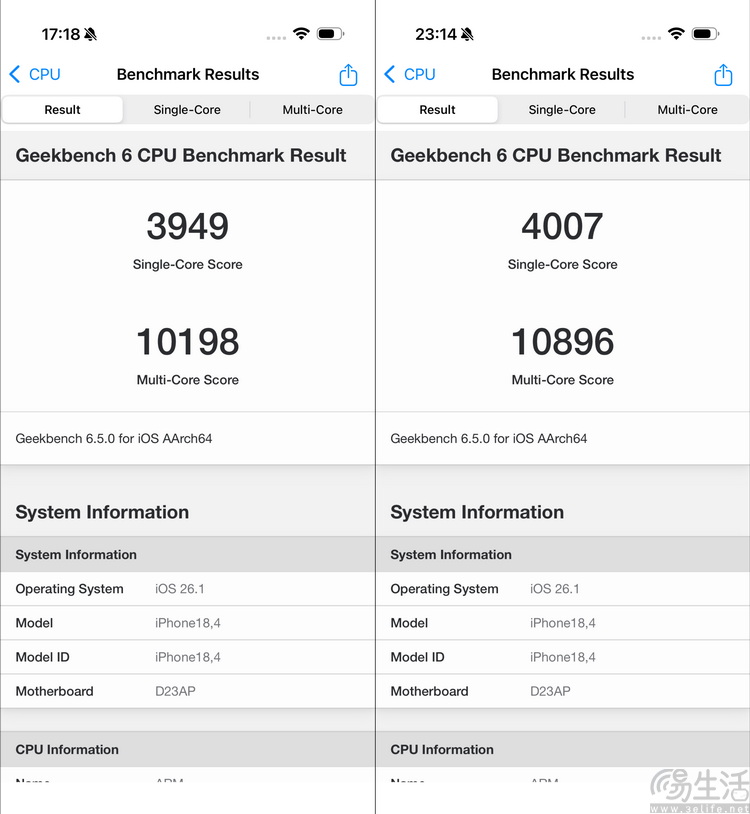Tap the 3949 single-core score

[x=187, y=226]
